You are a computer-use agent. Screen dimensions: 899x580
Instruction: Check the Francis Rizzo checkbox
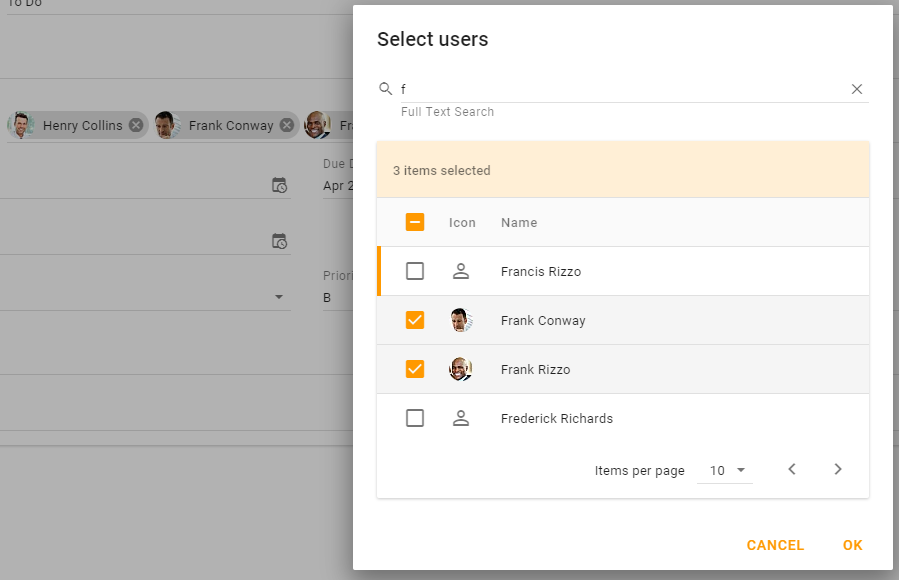415,271
